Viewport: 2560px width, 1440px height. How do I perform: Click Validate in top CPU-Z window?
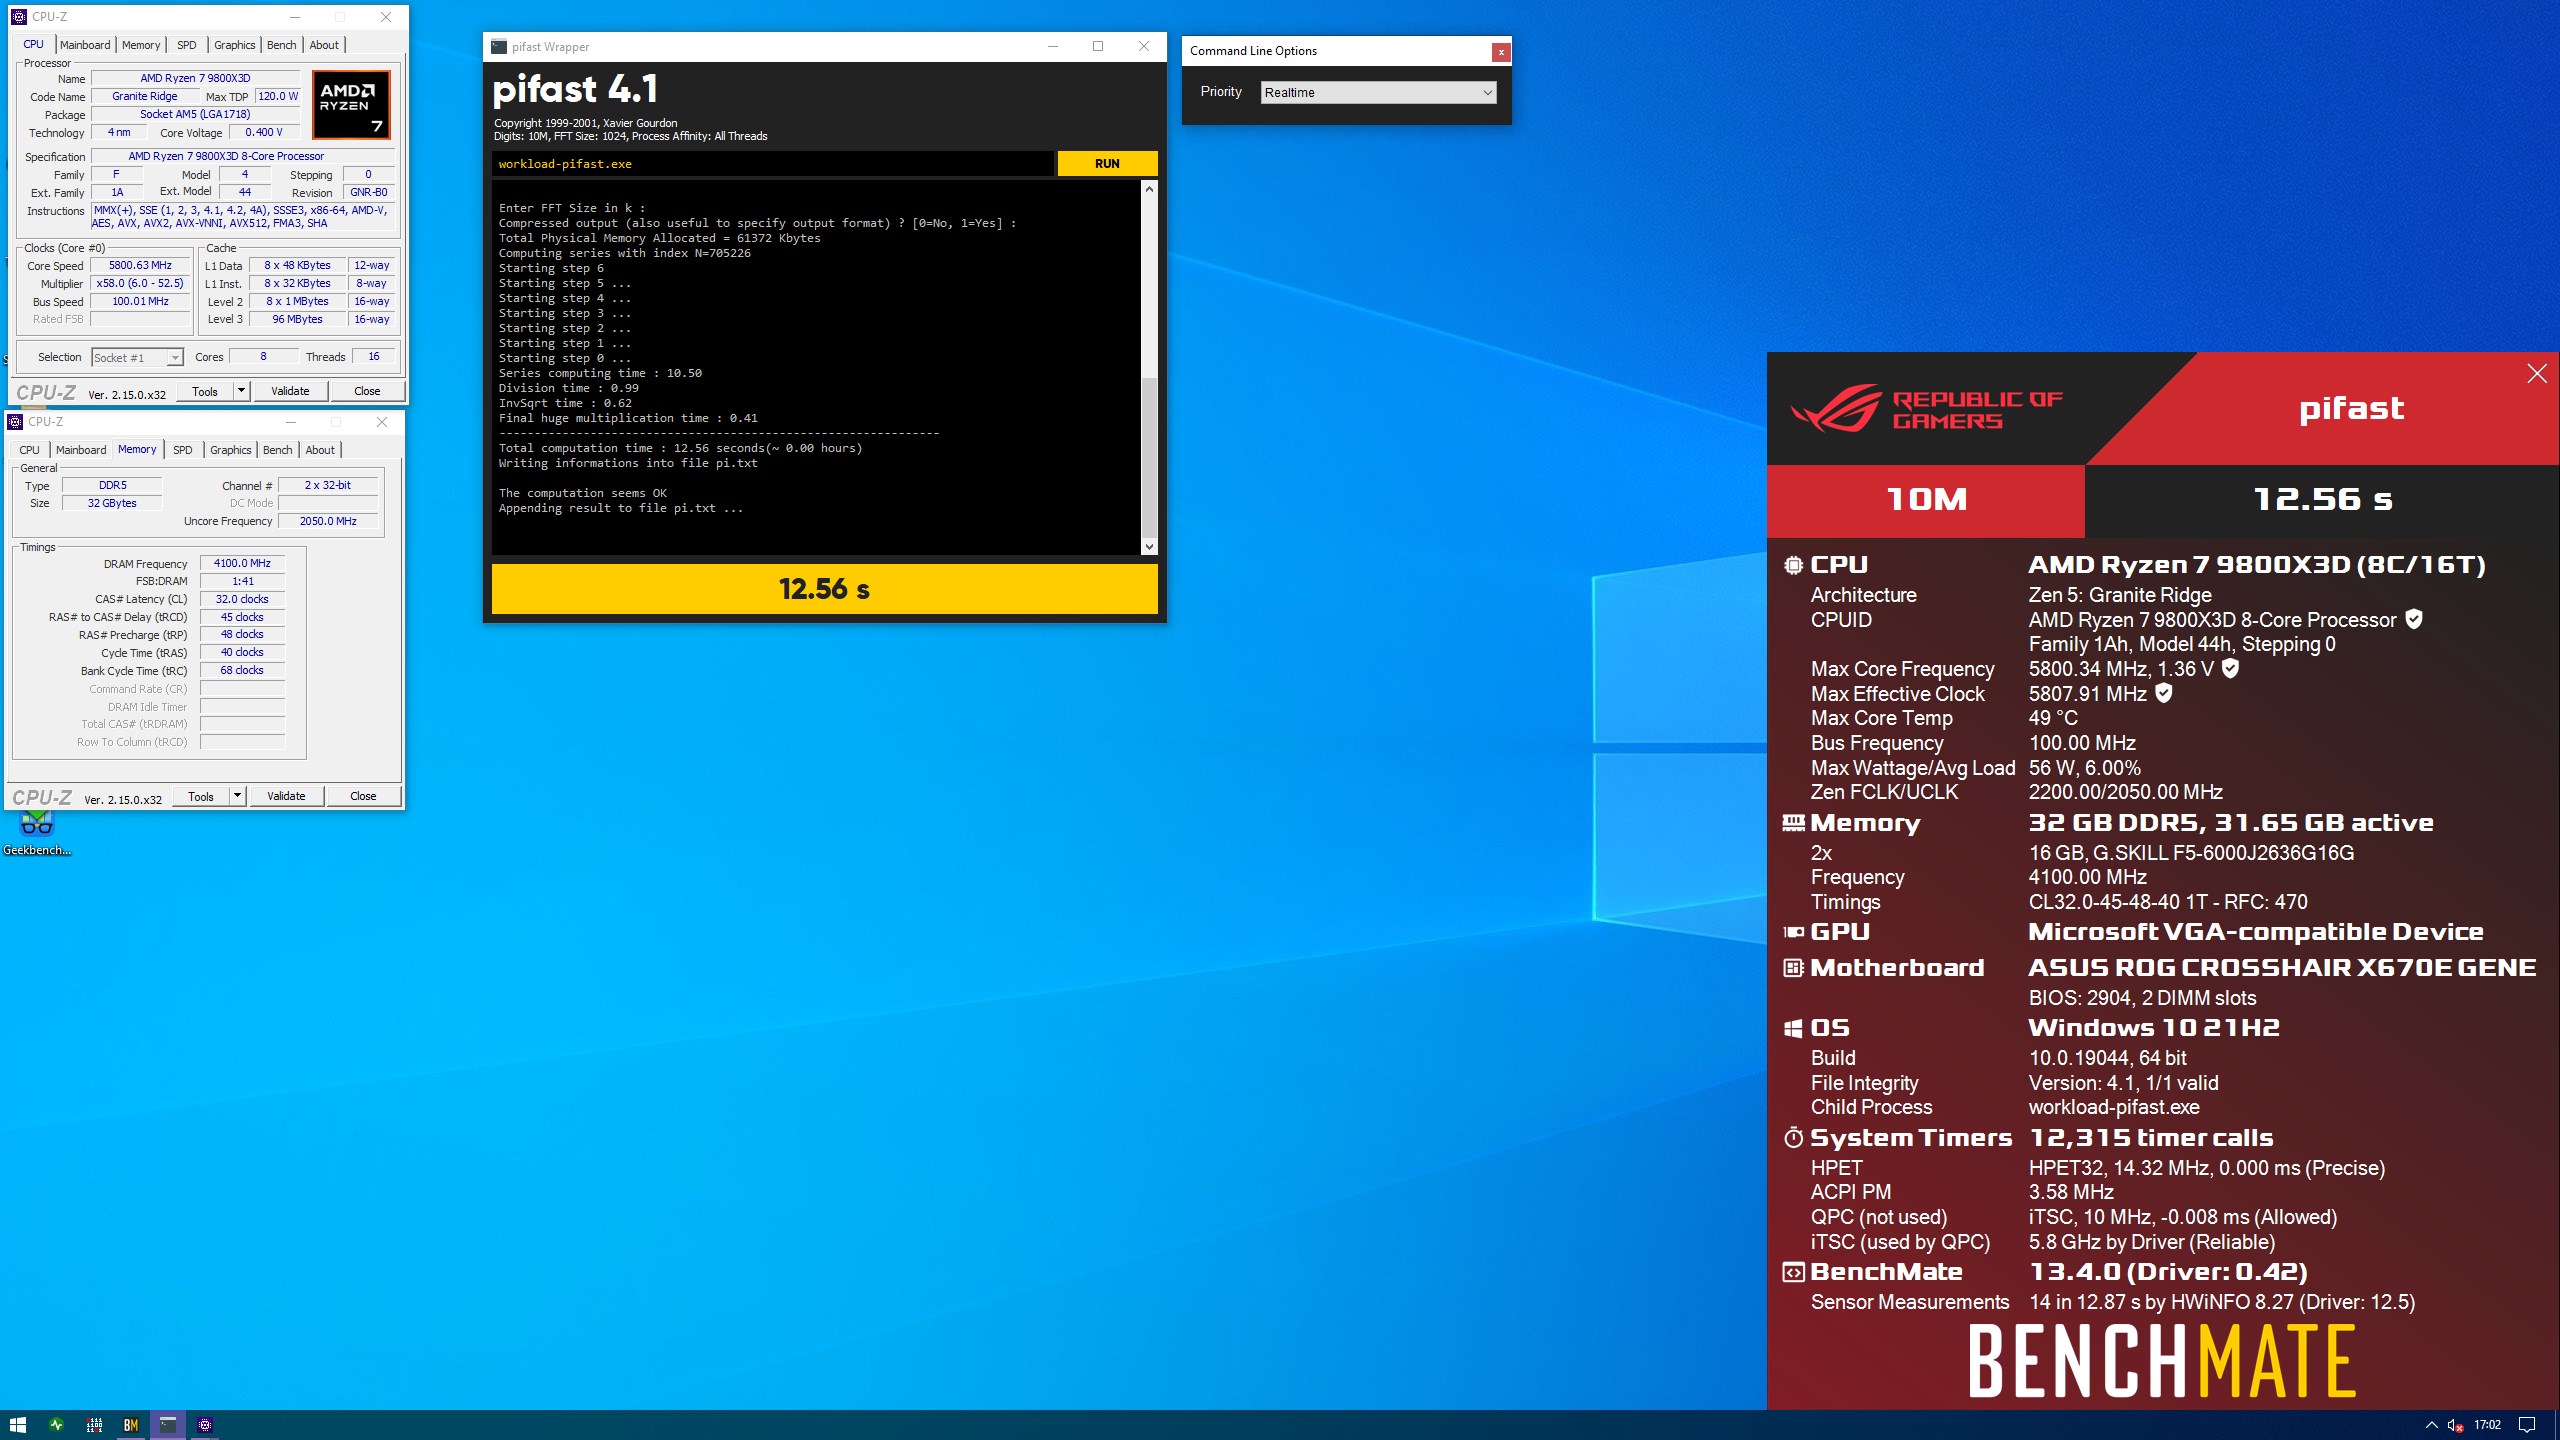pos(290,392)
